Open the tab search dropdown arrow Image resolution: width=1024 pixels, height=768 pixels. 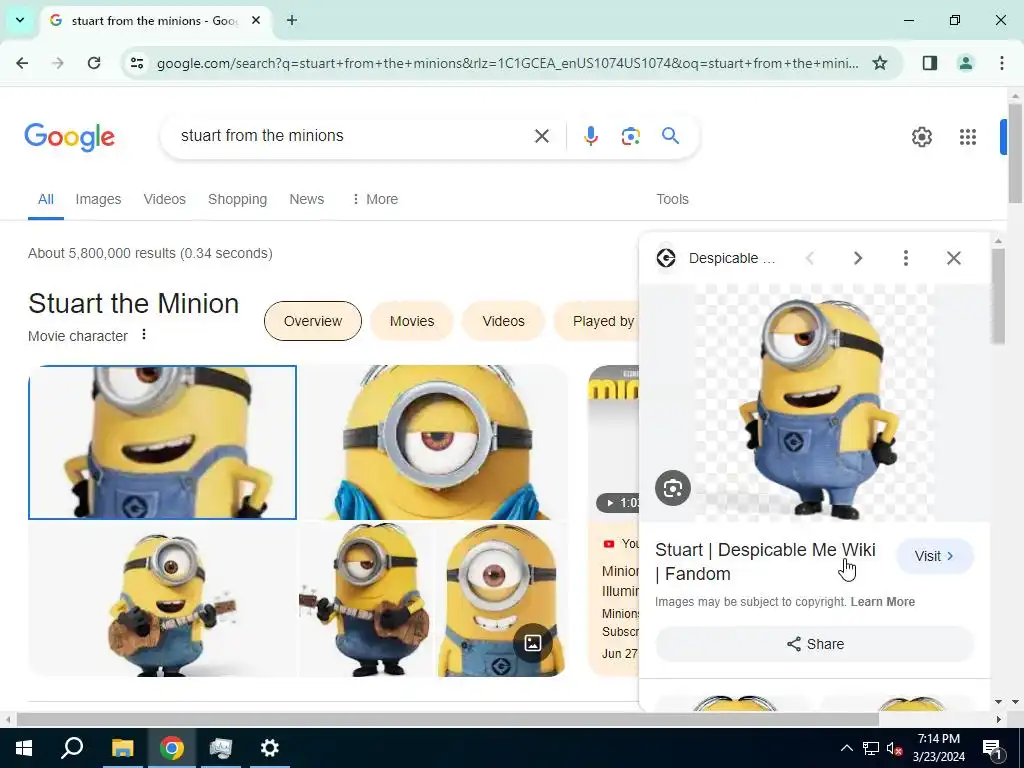(x=20, y=20)
